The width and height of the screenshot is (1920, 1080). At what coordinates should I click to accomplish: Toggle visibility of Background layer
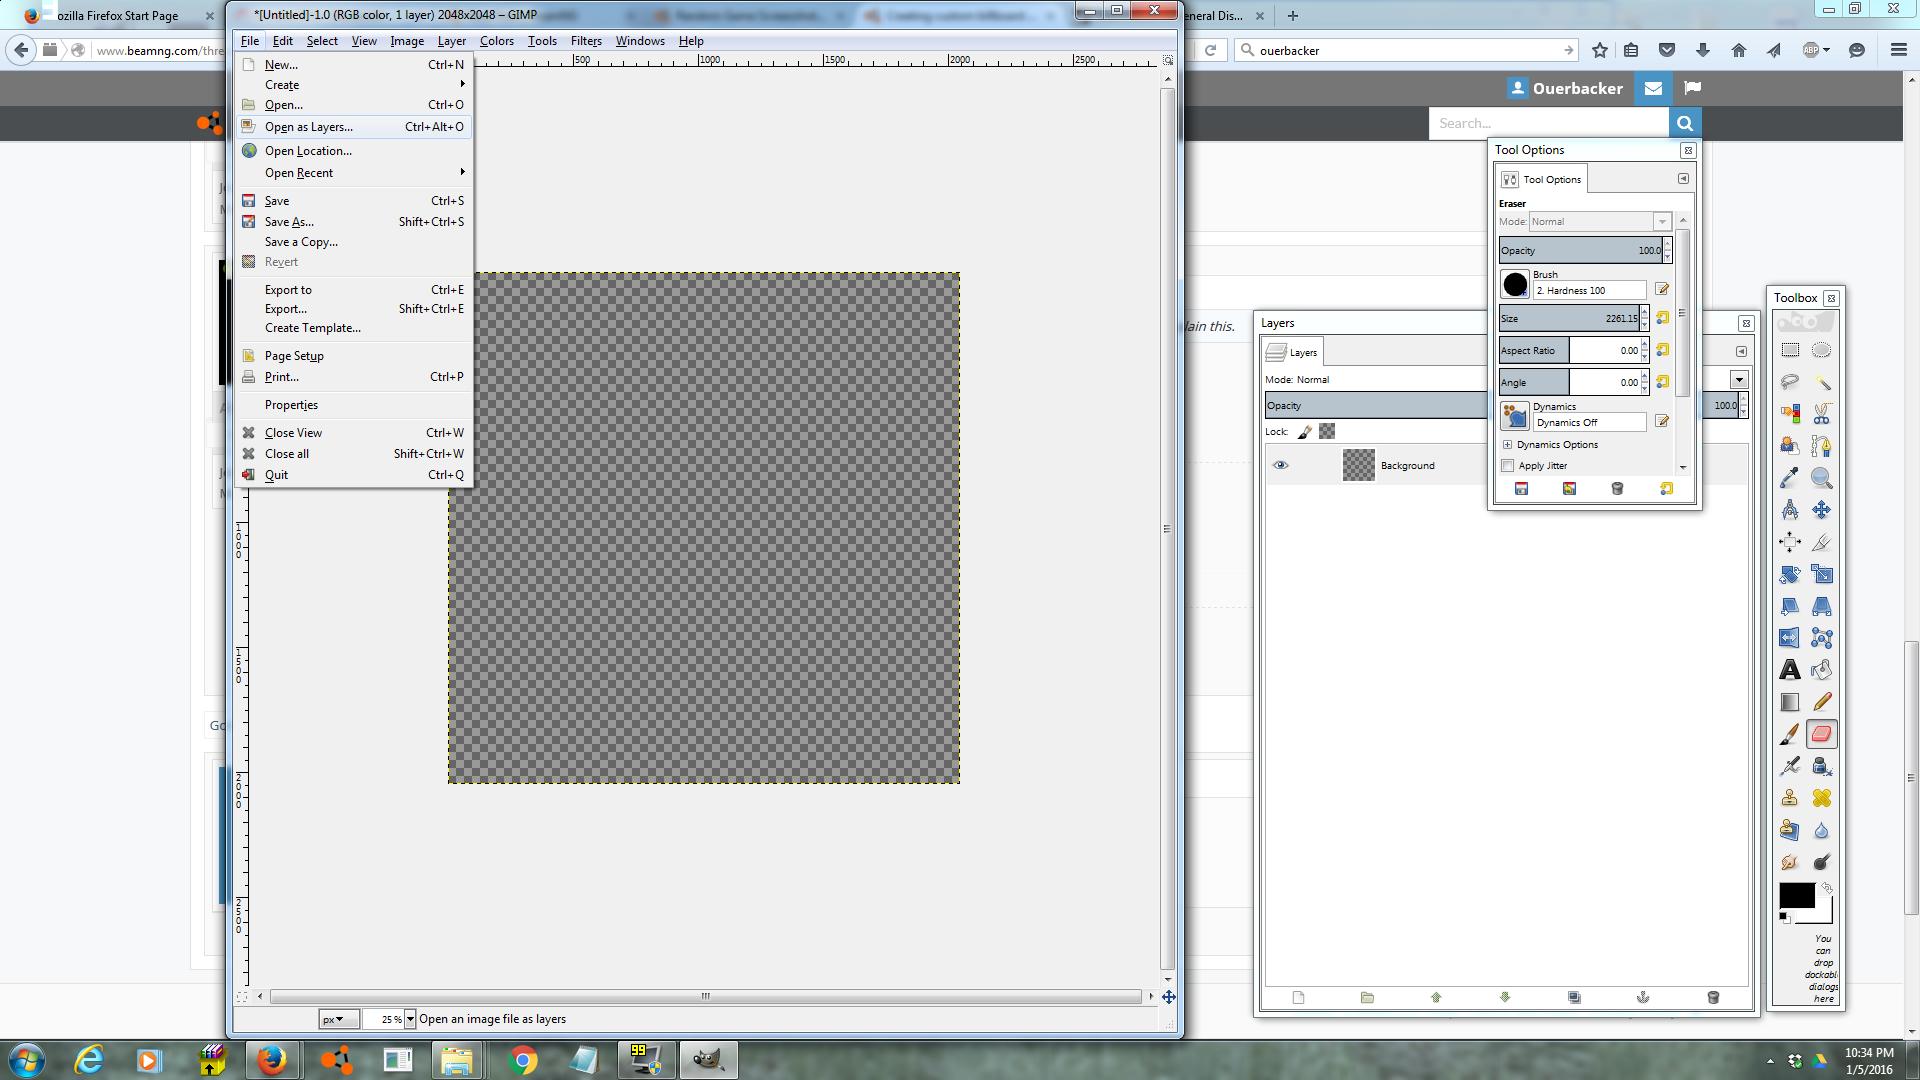point(1280,465)
